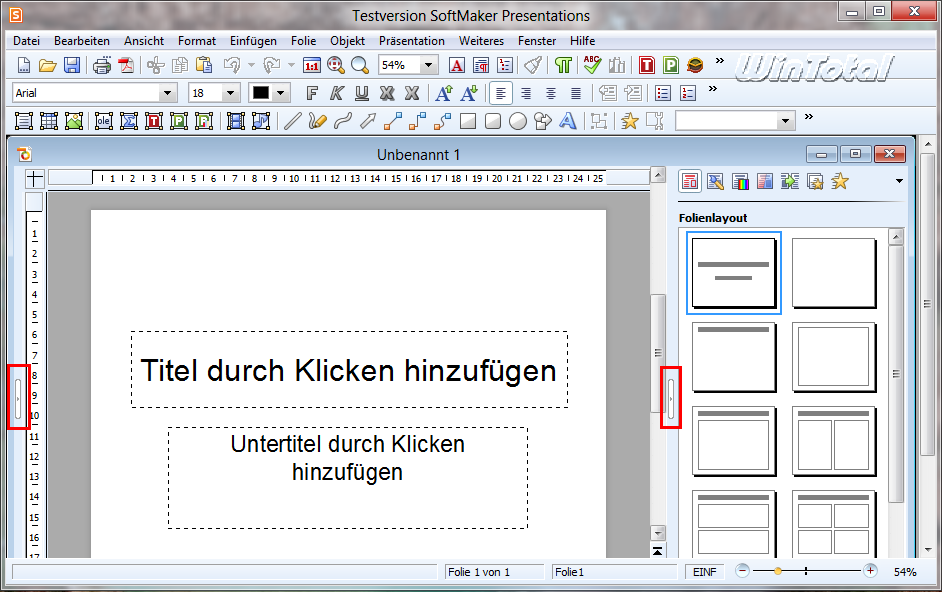Viewport: 942px width, 592px height.
Task: Insert a movie frame with filmstrip icon
Action: coord(236,121)
